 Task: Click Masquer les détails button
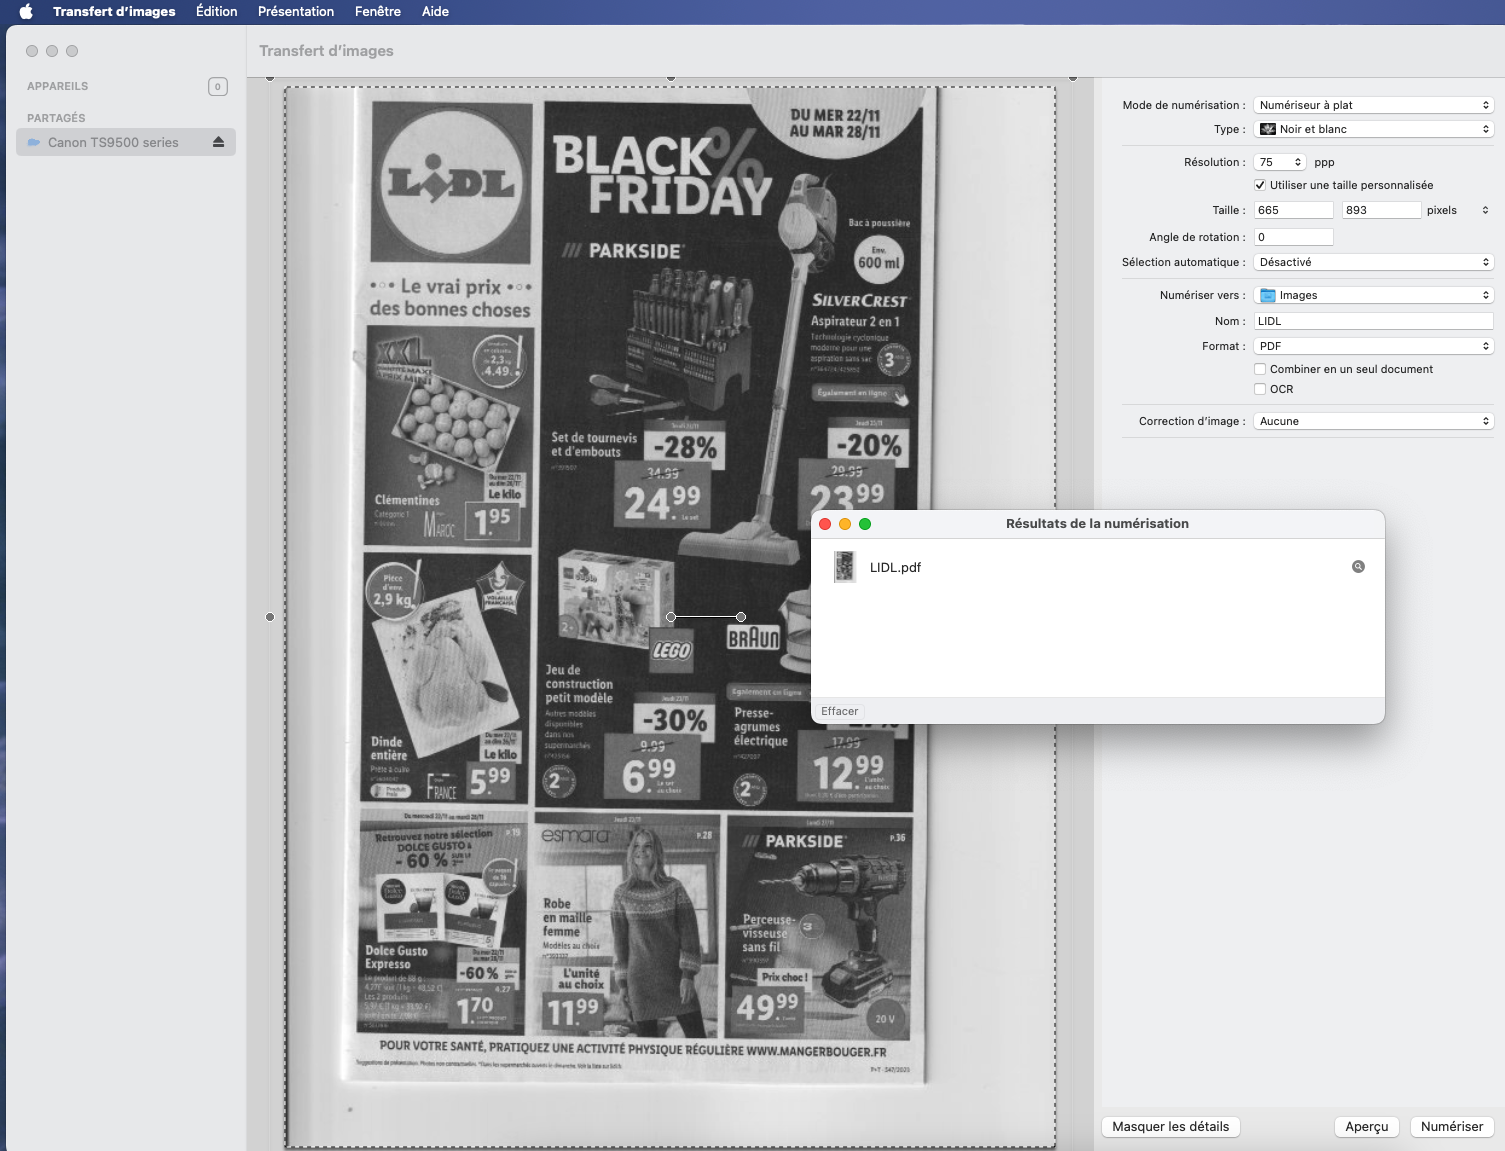coord(1171,1127)
